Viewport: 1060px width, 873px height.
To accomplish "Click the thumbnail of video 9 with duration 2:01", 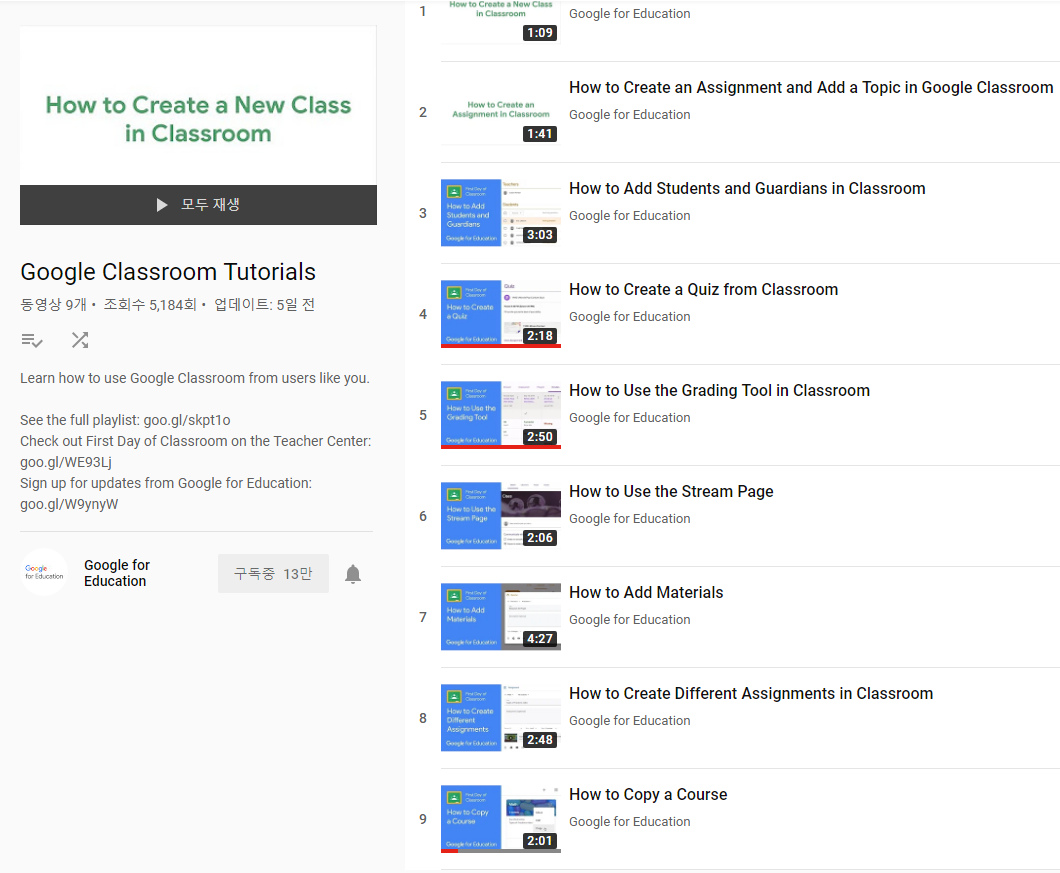I will coord(501,819).
